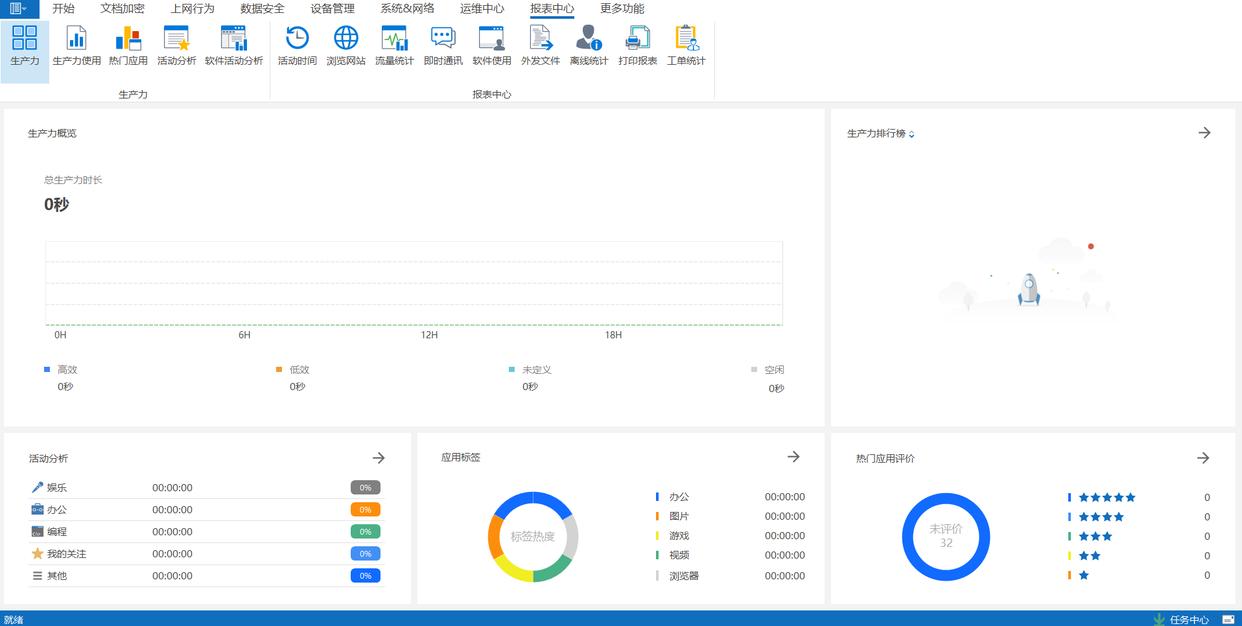Expand the 生产力排行榜 sort dropdown

[x=911, y=134]
